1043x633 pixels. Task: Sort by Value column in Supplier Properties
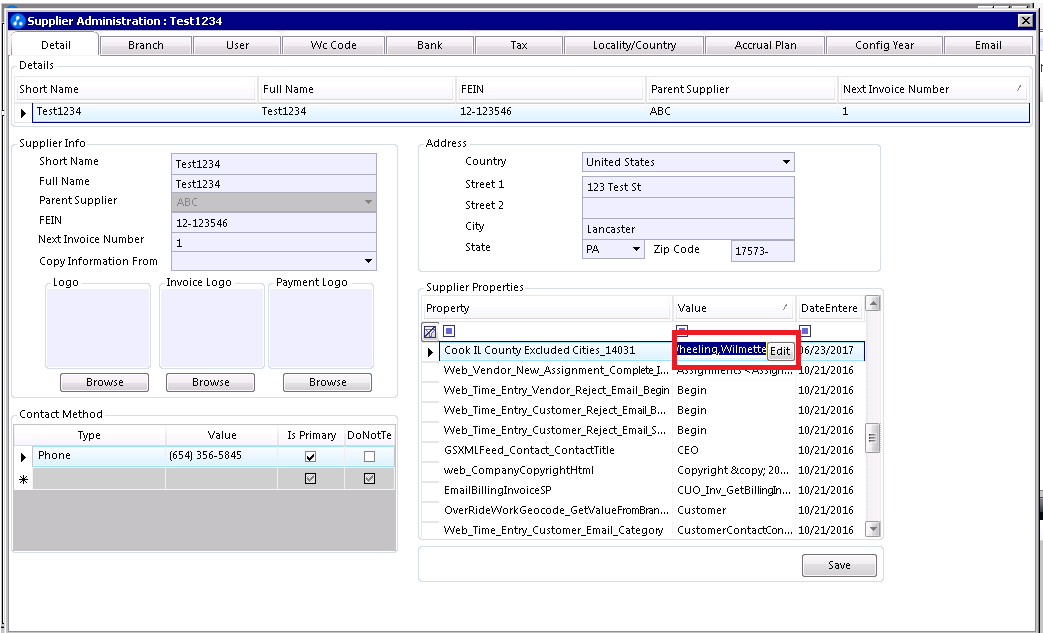(x=733, y=308)
